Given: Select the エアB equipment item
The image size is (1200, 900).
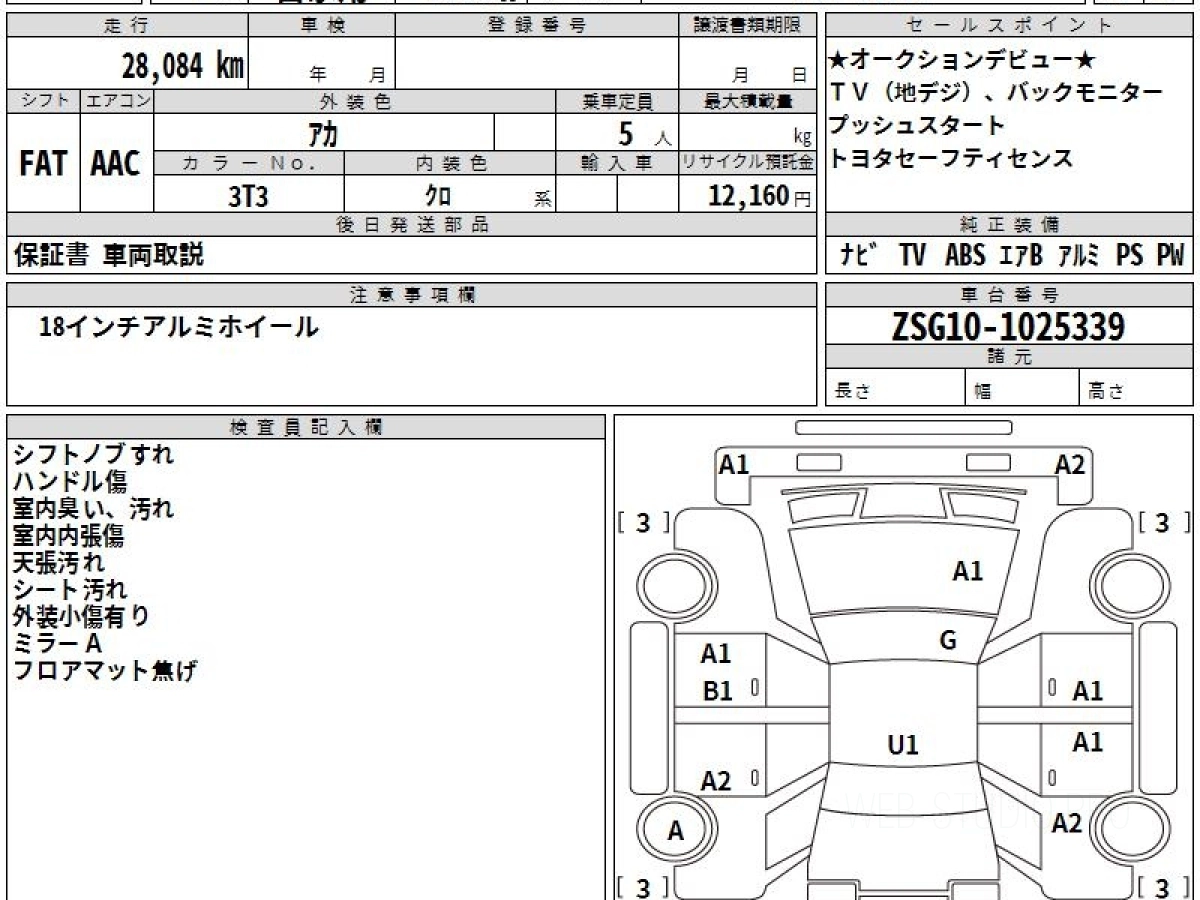Looking at the screenshot, I should [x=1020, y=255].
